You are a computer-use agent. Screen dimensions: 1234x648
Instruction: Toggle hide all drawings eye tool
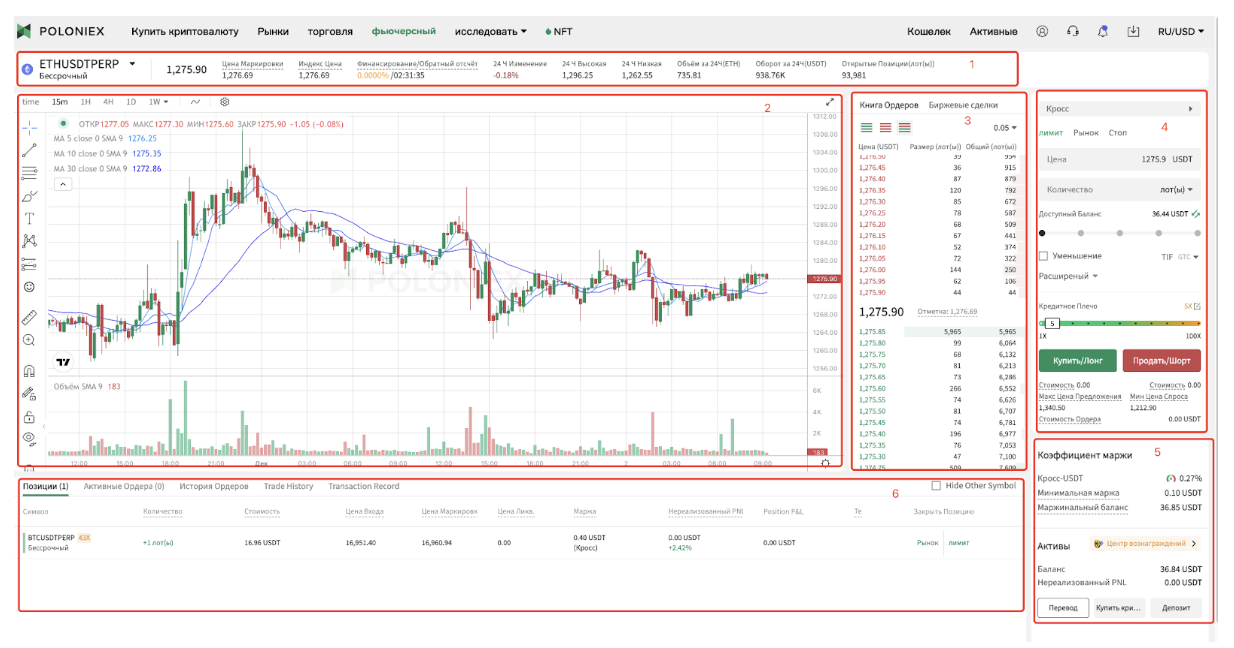point(30,438)
